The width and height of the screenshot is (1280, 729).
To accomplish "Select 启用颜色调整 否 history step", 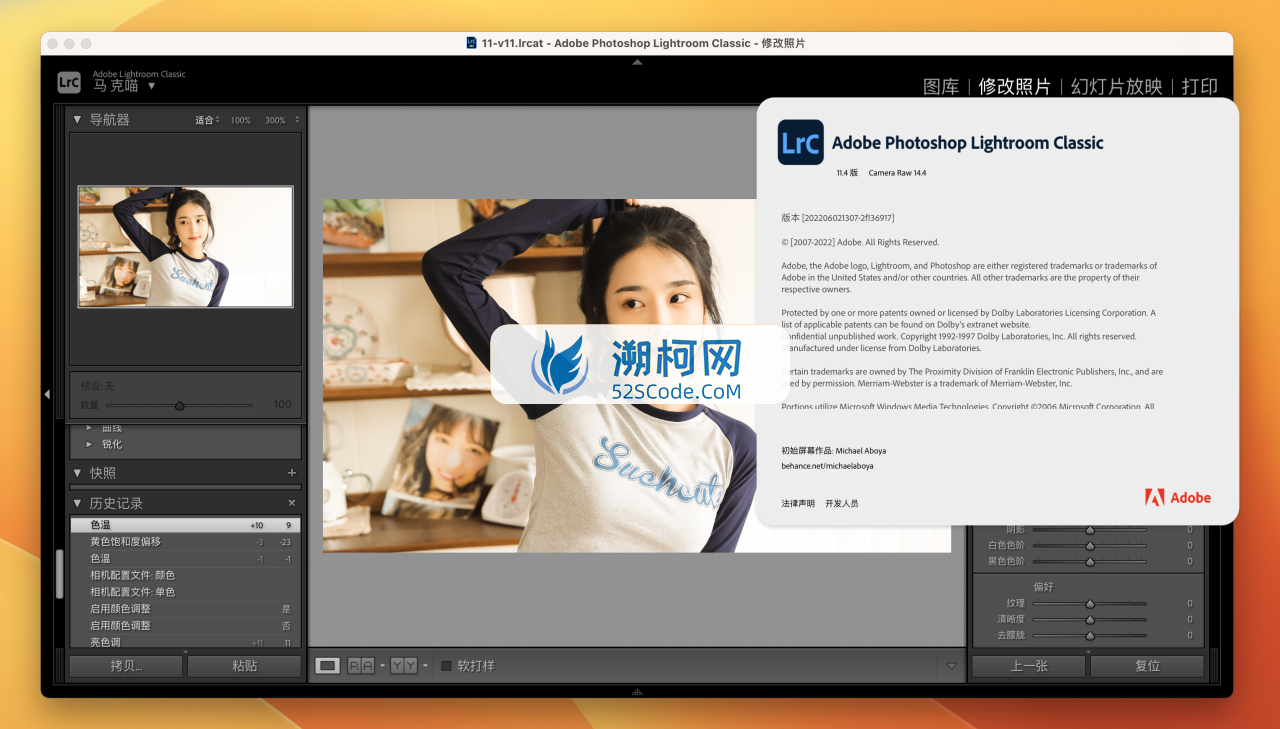I will pos(185,625).
